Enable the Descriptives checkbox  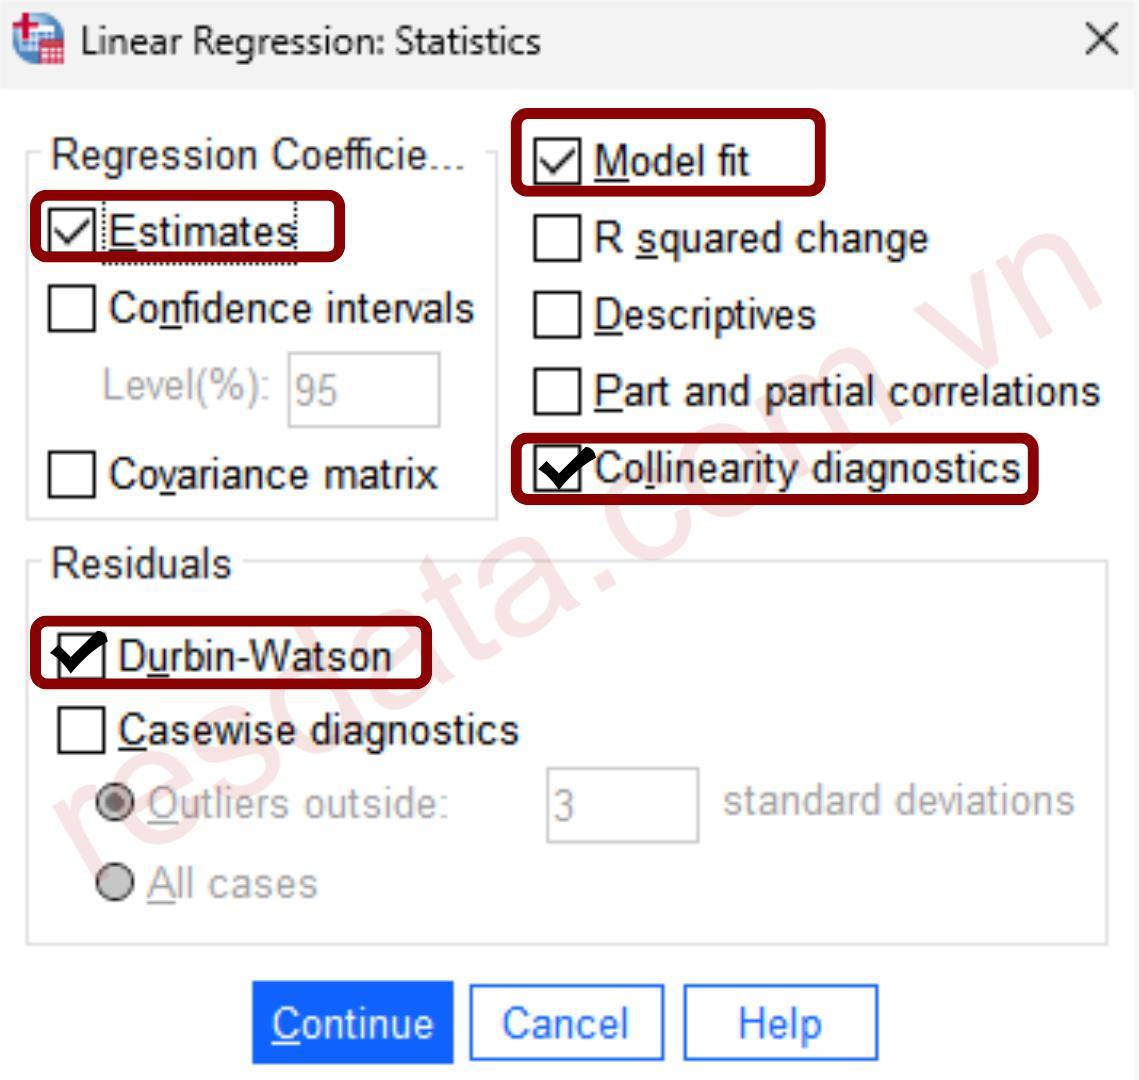(x=557, y=315)
